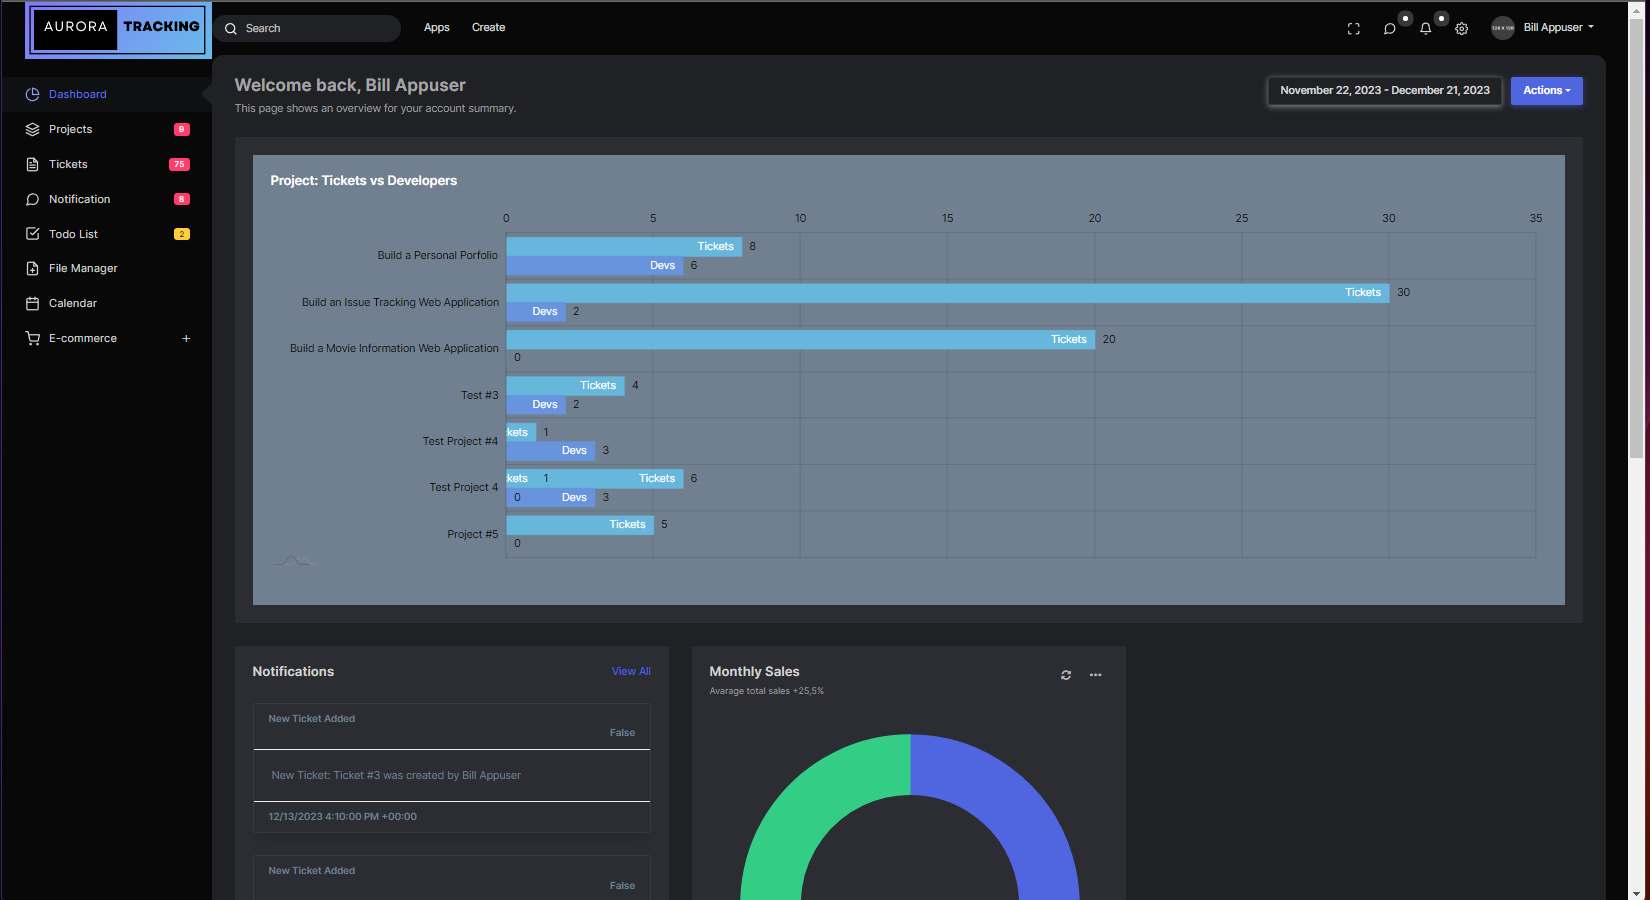Click Devs bar for Test #3

(x=536, y=404)
